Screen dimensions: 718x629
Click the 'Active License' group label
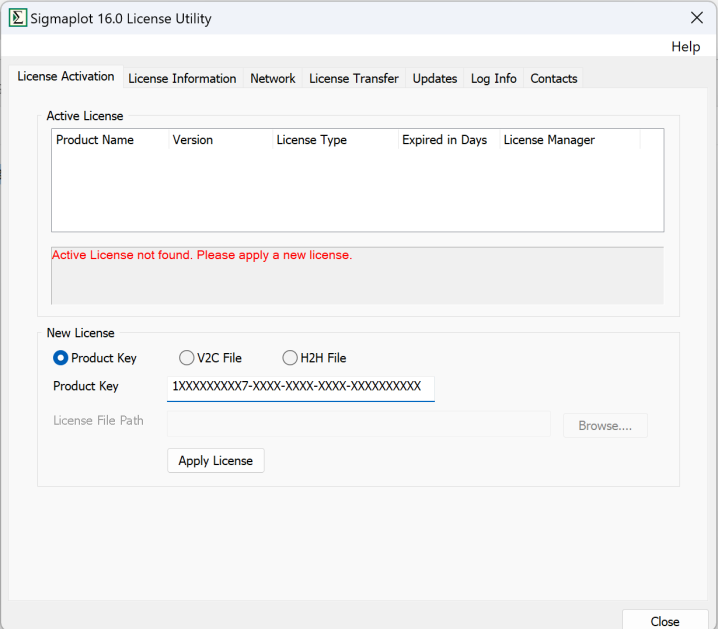pos(85,116)
